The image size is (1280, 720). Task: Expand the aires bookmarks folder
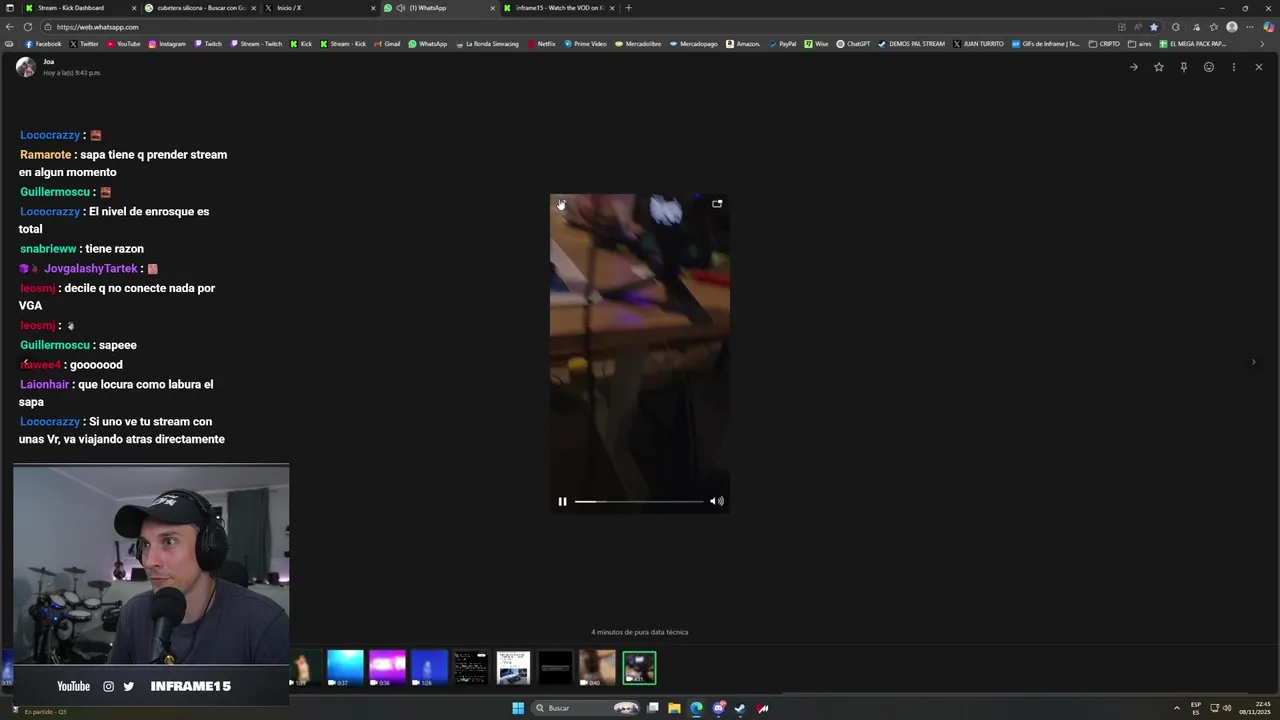[1139, 44]
